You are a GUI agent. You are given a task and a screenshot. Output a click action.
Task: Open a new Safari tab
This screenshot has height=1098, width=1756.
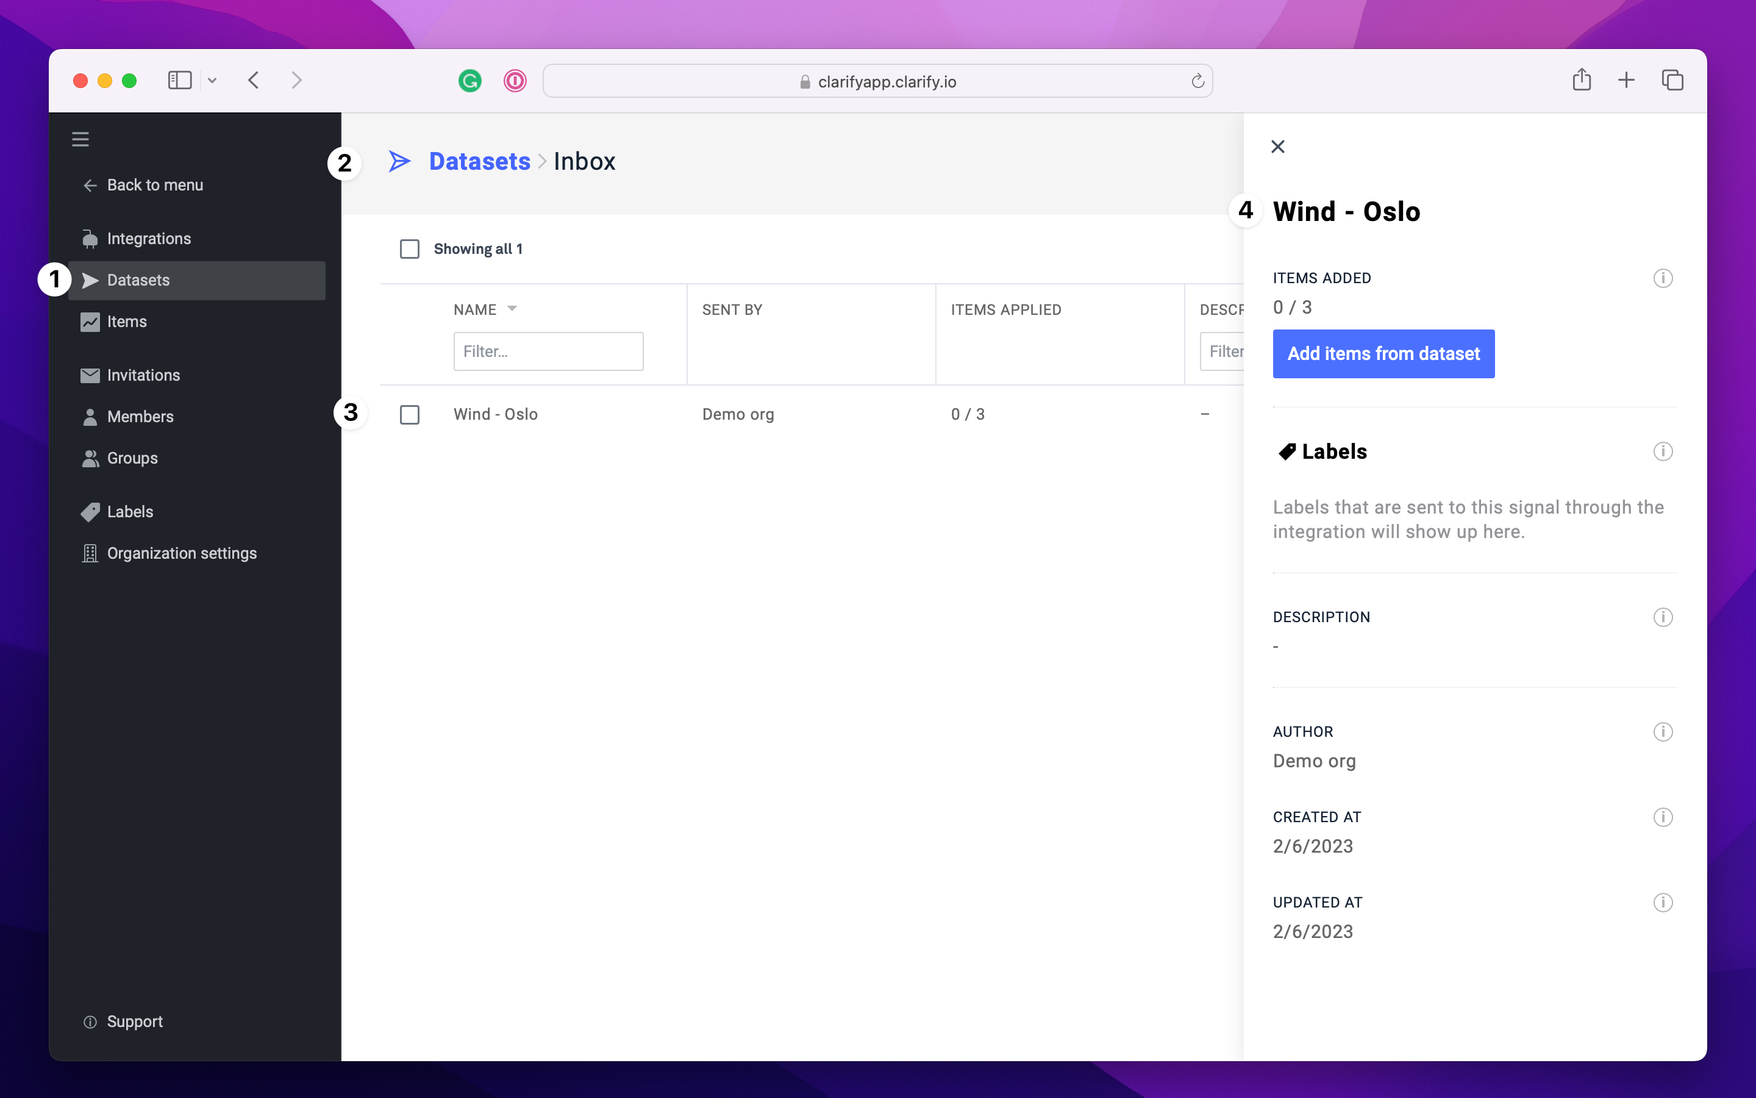[1626, 80]
